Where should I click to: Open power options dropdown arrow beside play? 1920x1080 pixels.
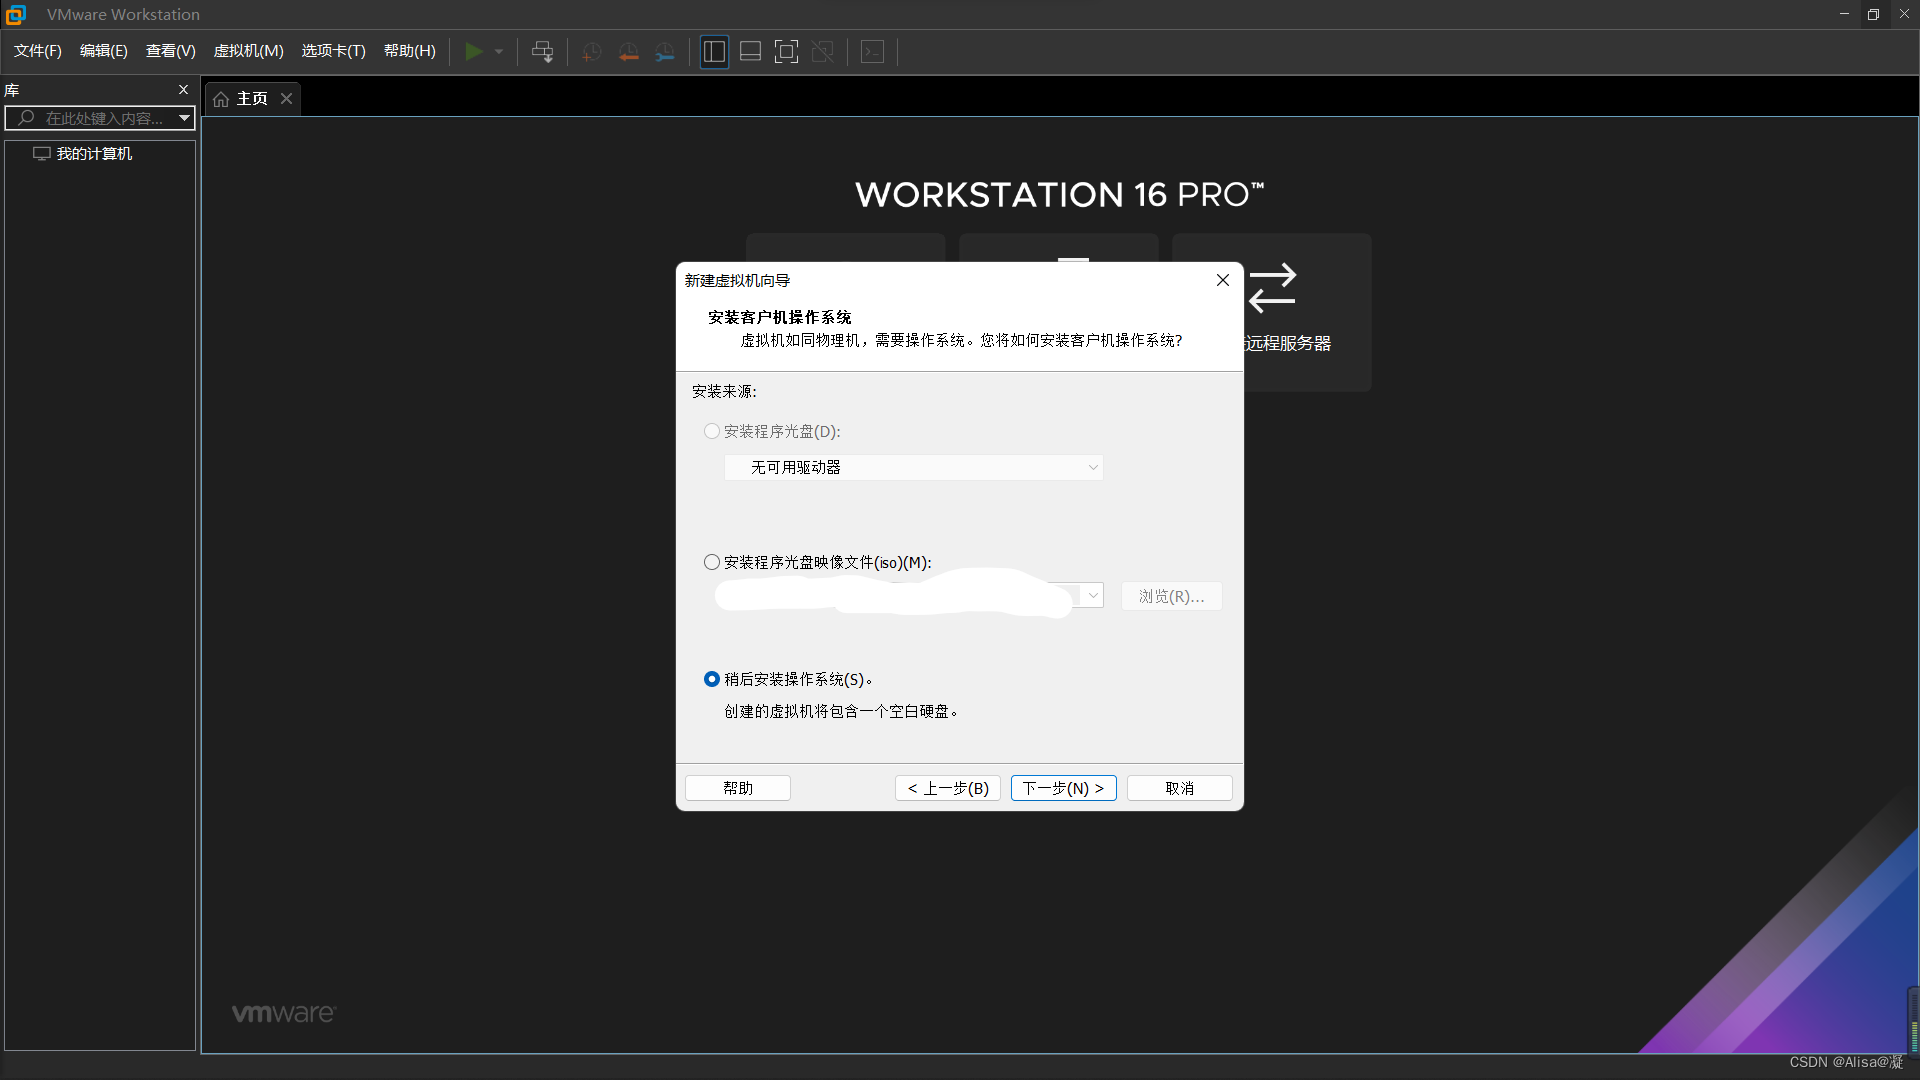coord(499,51)
